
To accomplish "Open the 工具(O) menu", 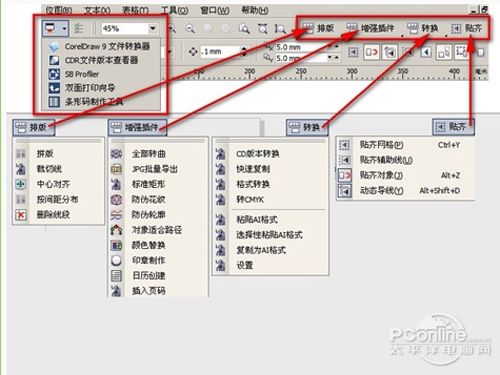I will click(175, 10).
